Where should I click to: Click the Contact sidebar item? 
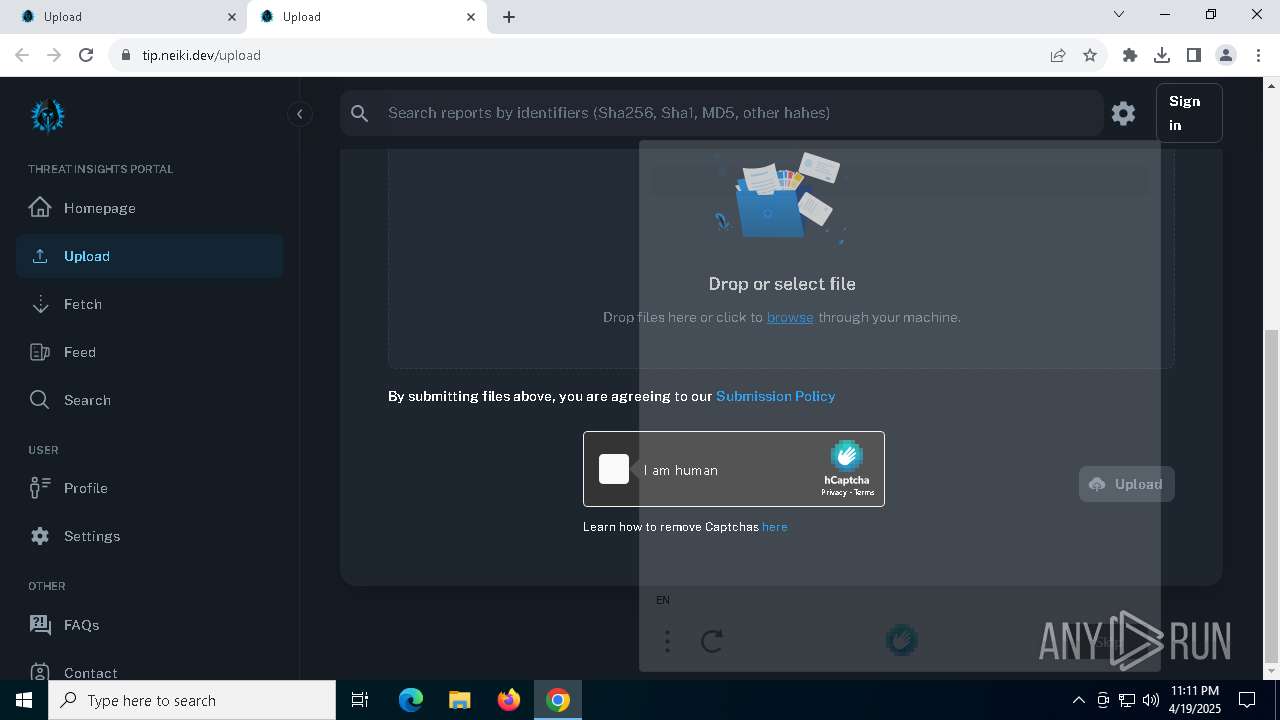tap(149, 672)
